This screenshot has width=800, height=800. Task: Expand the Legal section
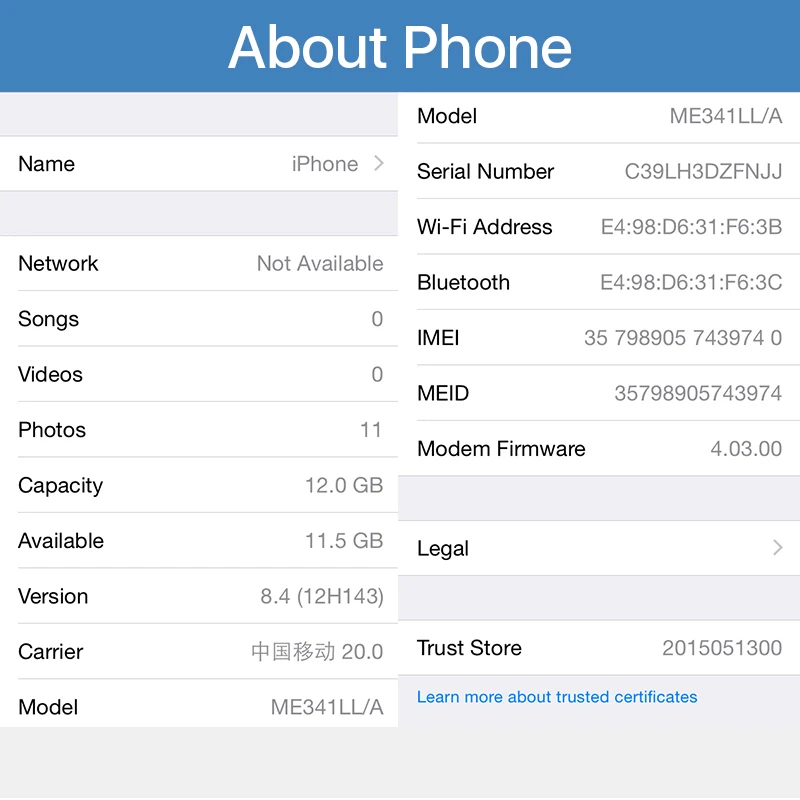coord(600,548)
